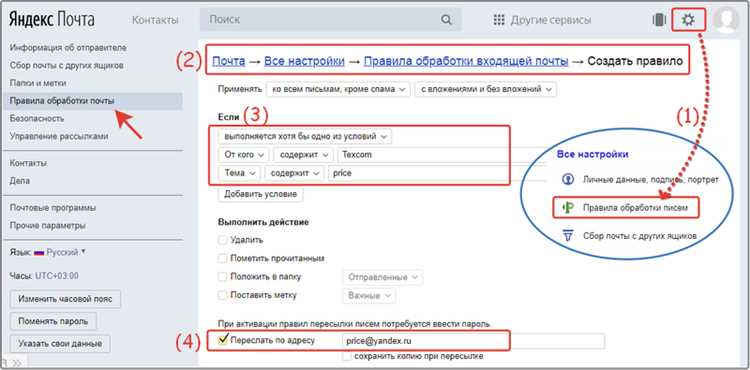
Task: Click the green Правила обработки писем icon
Action: pos(568,207)
